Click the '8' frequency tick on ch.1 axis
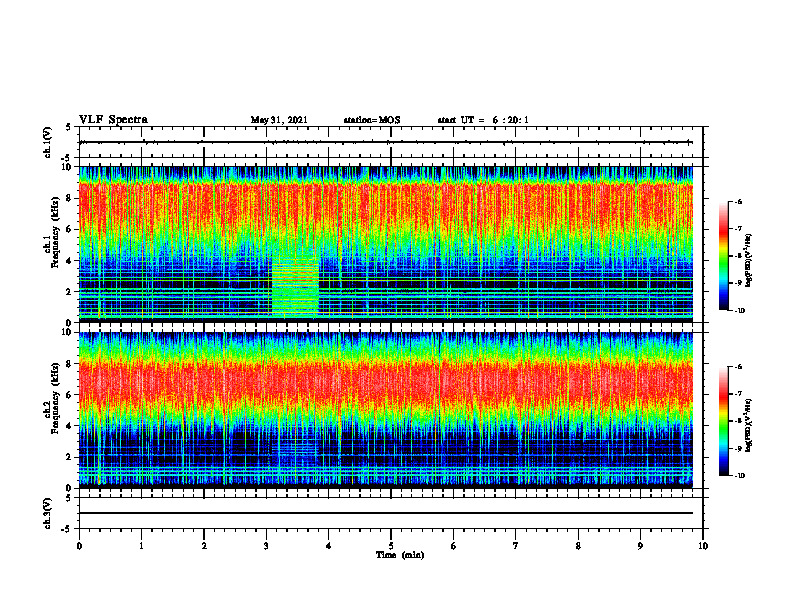The width and height of the screenshot is (792, 612). click(70, 198)
